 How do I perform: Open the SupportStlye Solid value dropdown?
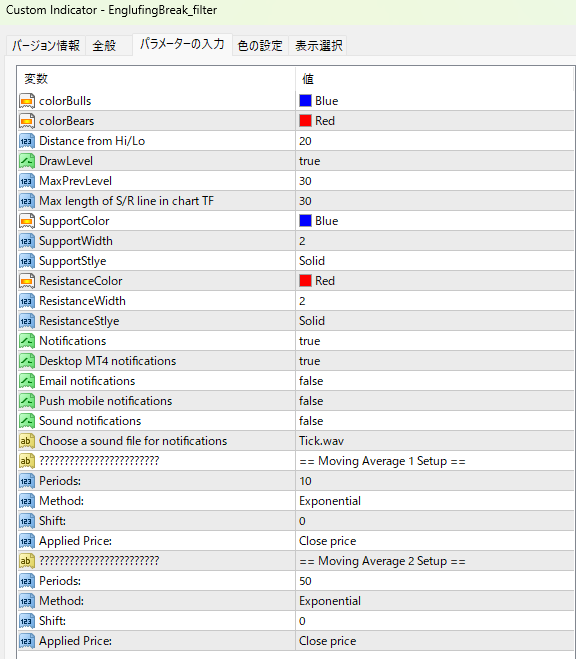click(434, 261)
